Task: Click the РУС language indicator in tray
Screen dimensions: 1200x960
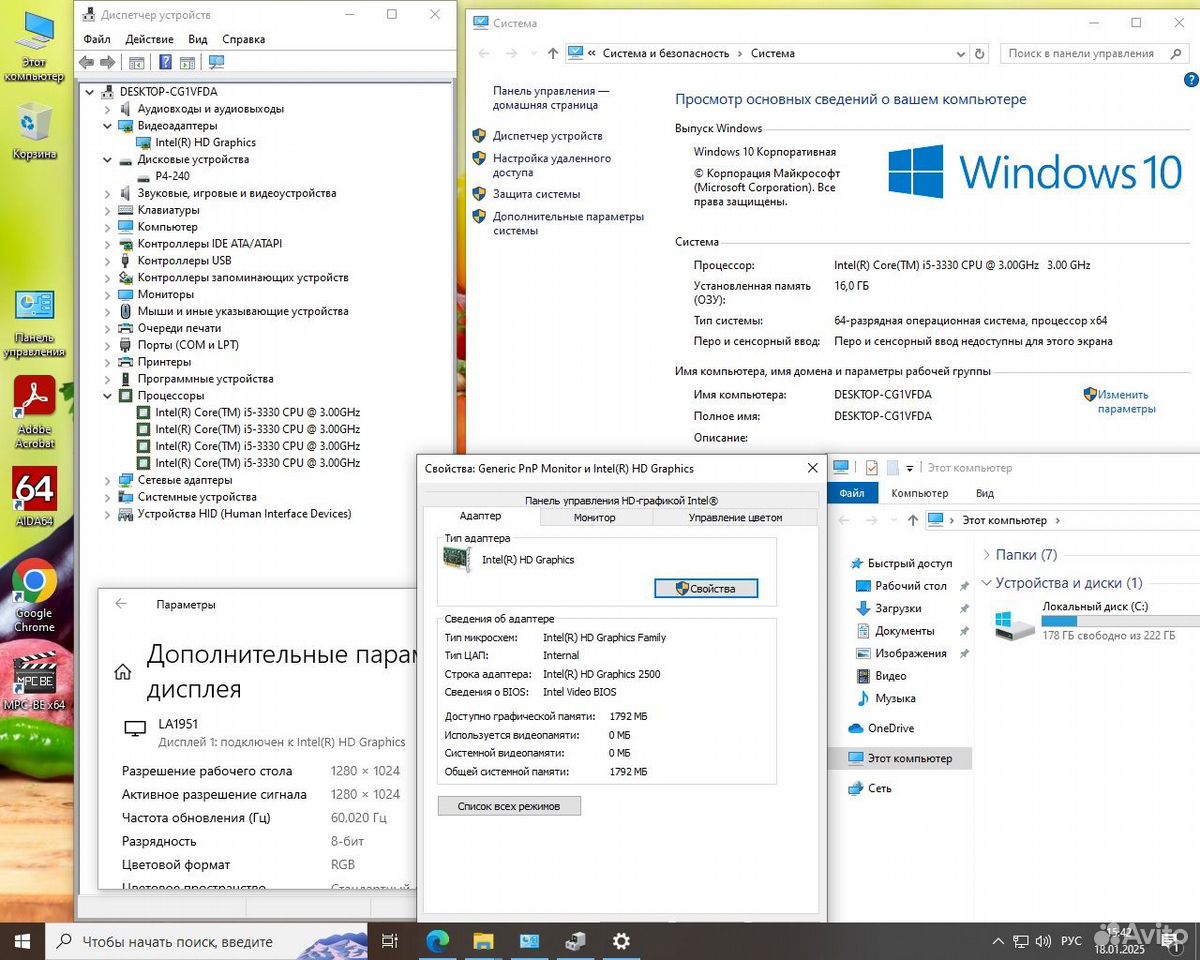Action: tap(1071, 942)
